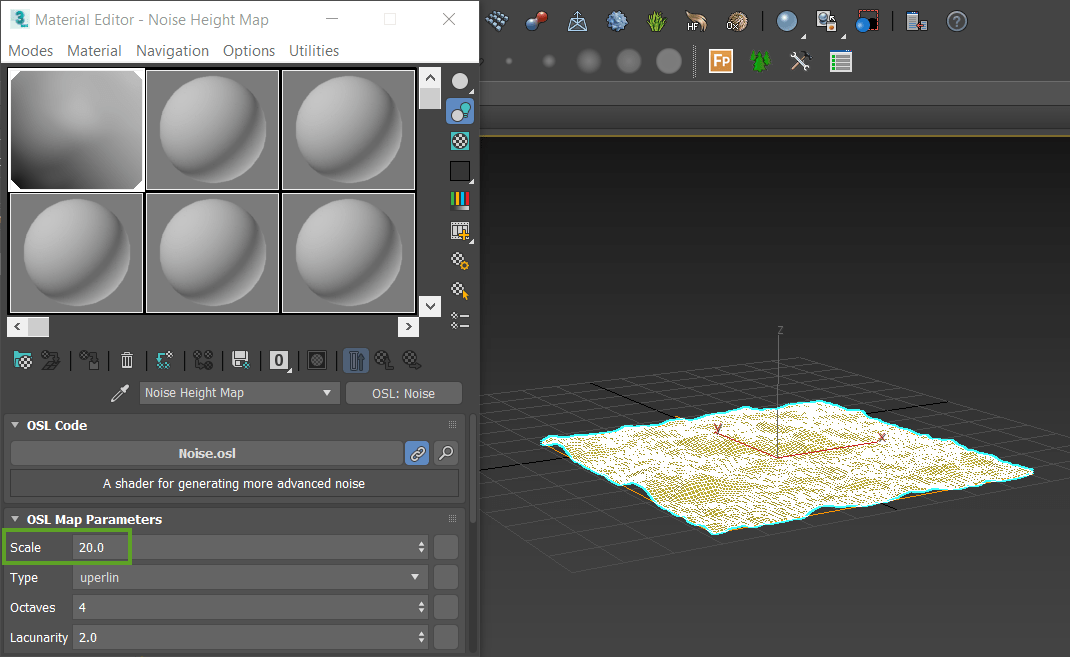Open the Utilities menu
Viewport: 1070px width, 657px height.
click(313, 50)
